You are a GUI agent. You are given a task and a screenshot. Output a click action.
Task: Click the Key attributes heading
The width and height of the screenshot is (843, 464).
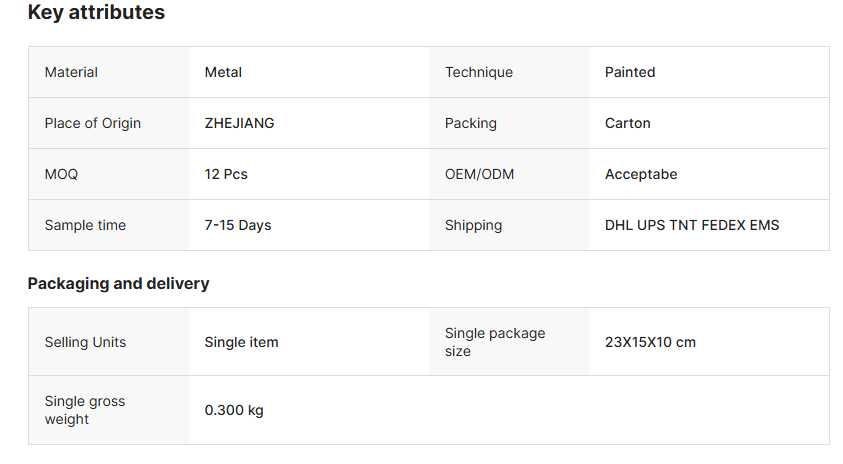tap(96, 13)
